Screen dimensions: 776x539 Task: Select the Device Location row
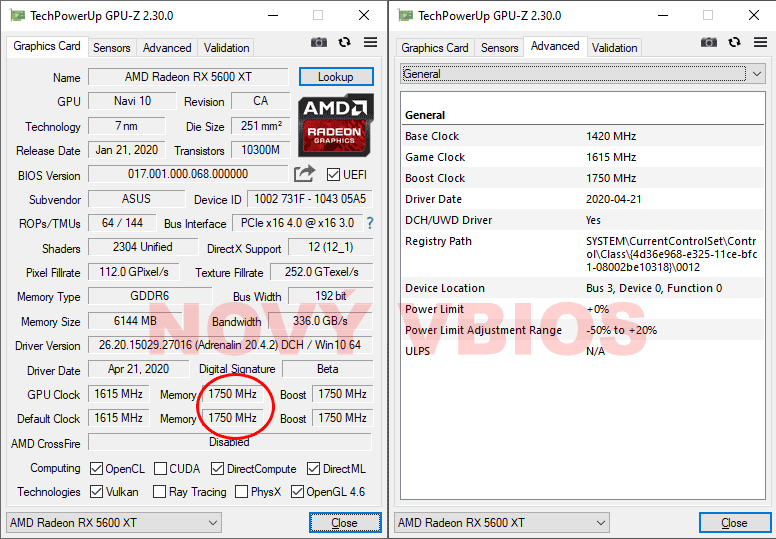point(584,288)
